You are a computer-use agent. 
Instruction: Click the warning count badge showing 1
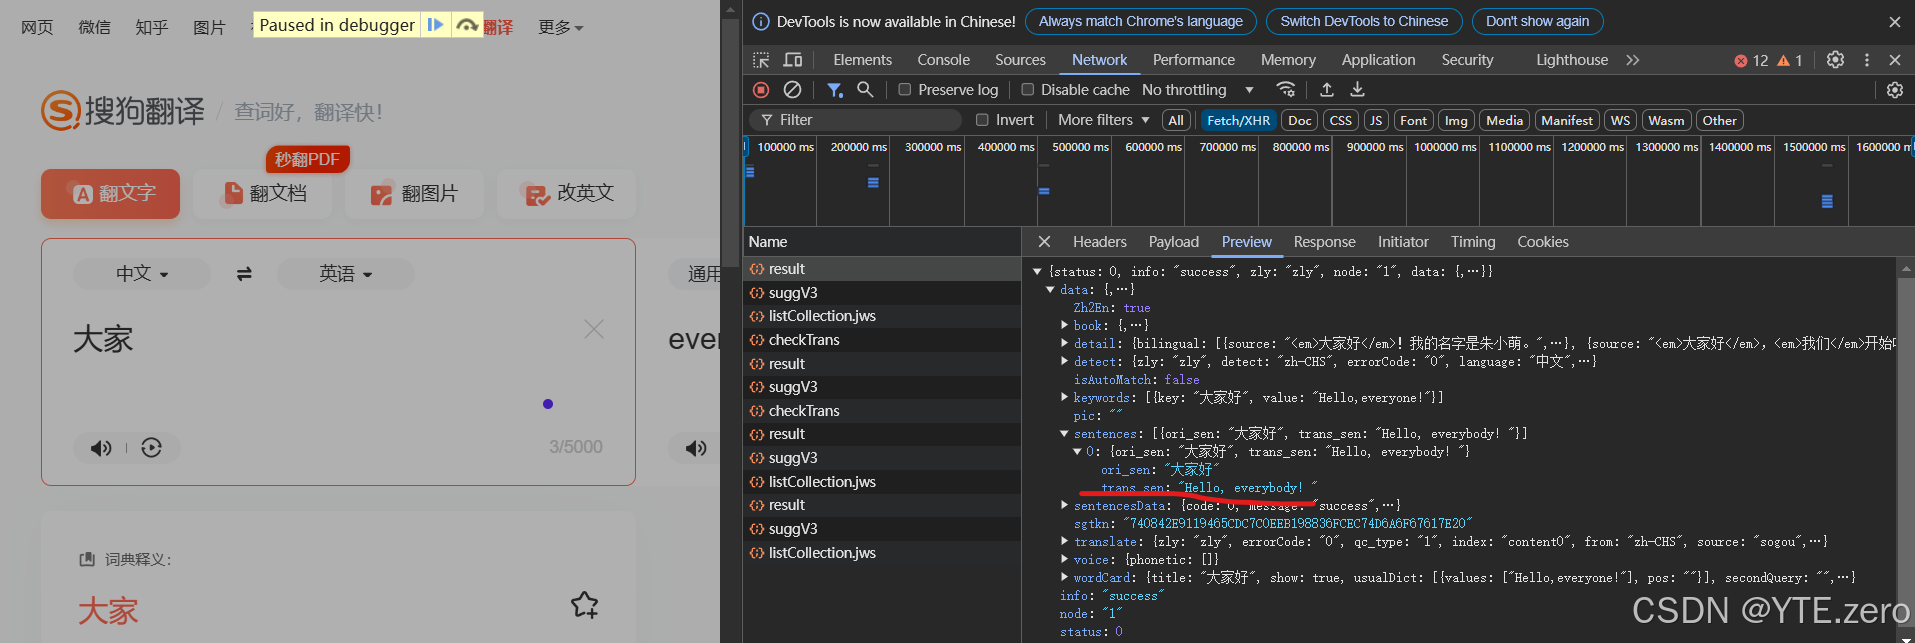(x=1790, y=61)
